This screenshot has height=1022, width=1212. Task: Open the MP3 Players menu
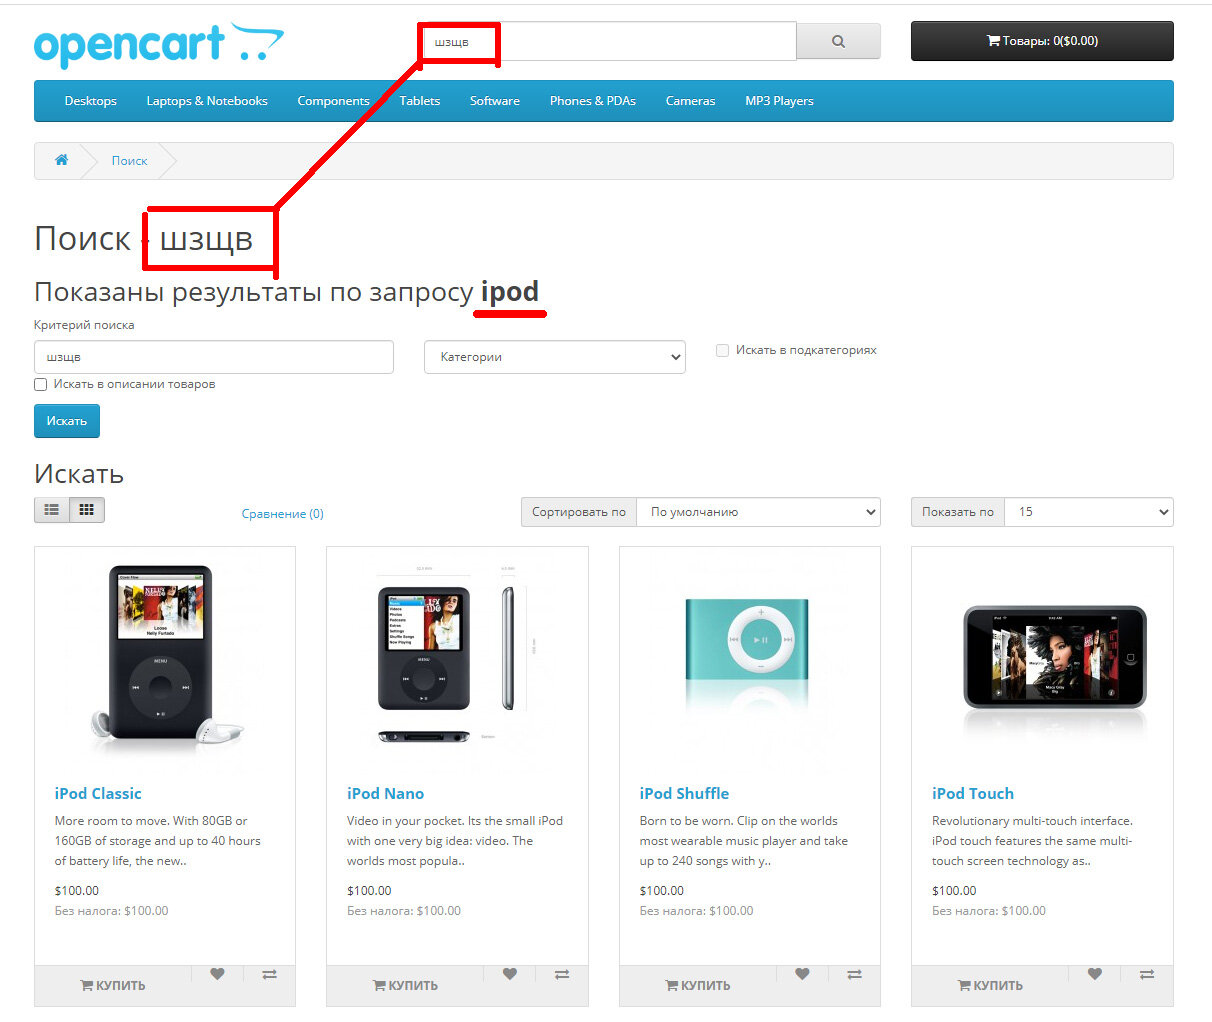[x=779, y=101]
